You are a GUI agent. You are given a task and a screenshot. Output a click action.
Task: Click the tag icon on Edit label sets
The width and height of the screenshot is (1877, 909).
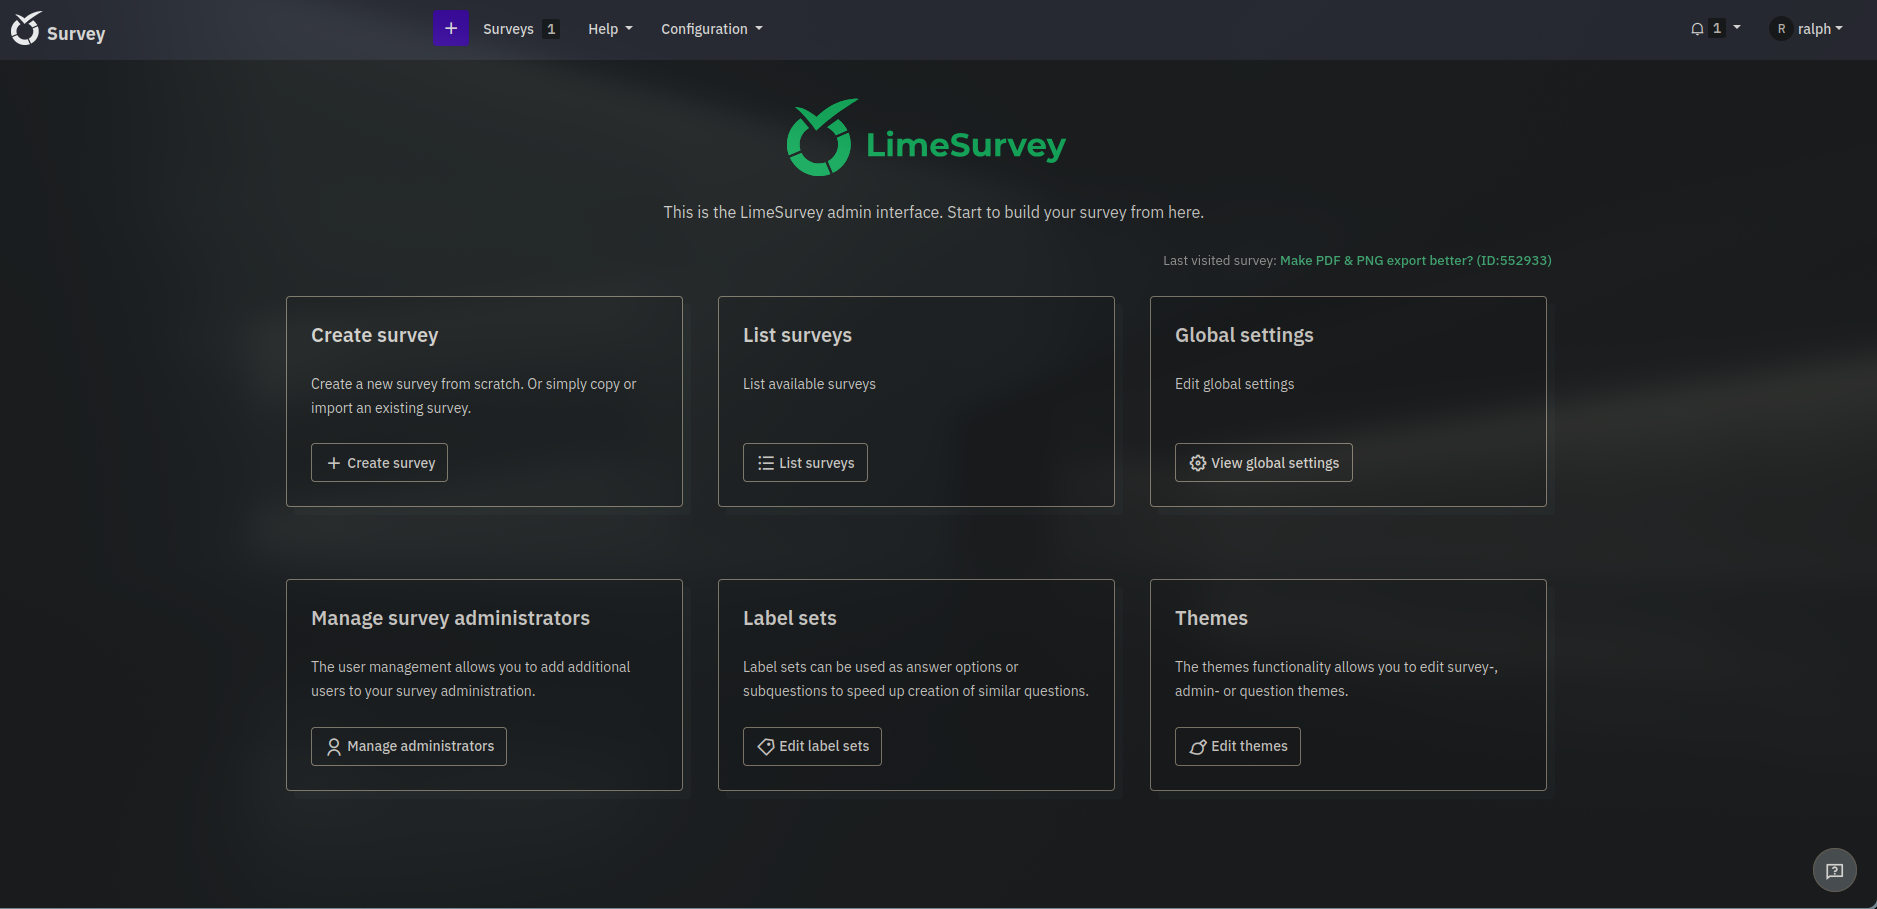coord(766,747)
